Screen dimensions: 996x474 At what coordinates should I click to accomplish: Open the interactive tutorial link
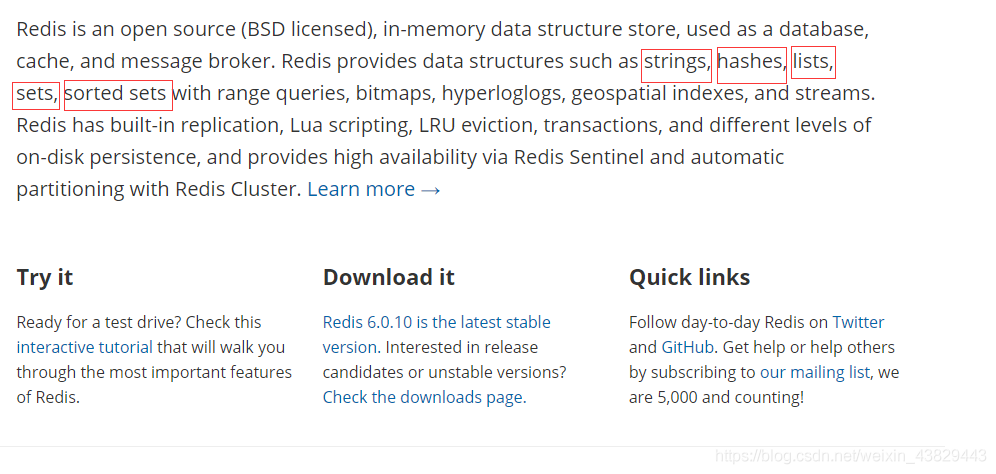pyautogui.click(x=84, y=347)
